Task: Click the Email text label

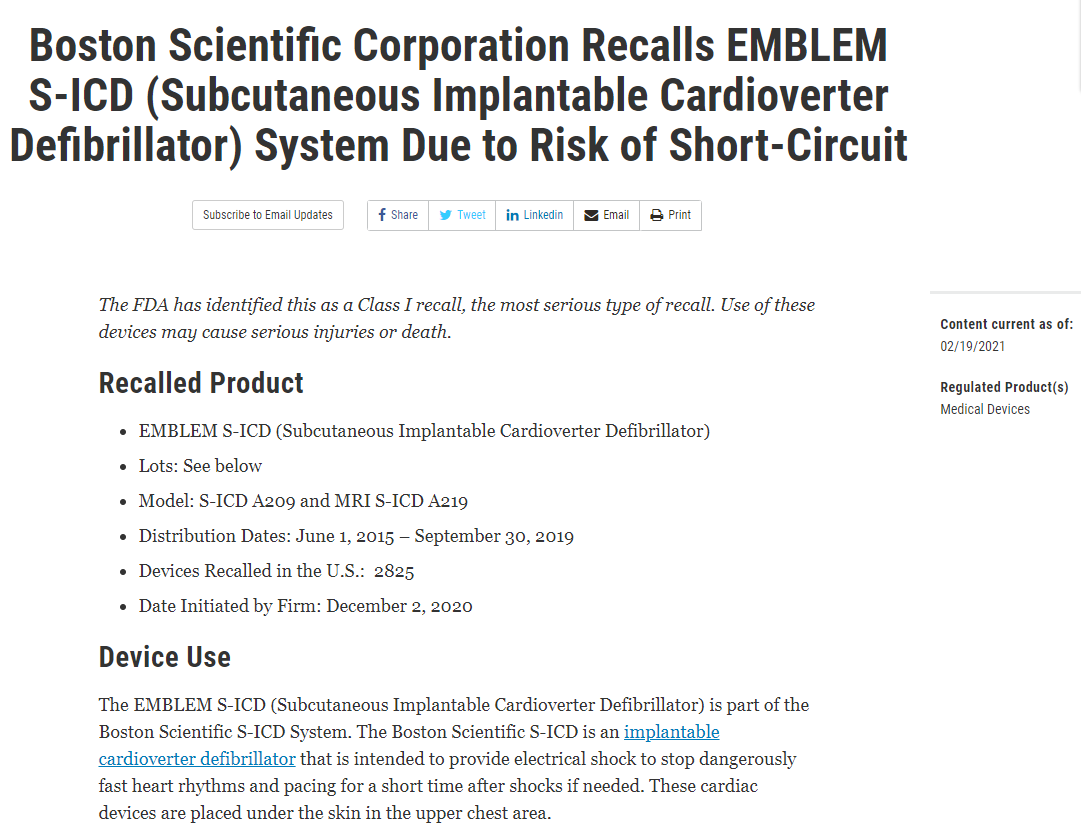Action: [616, 215]
